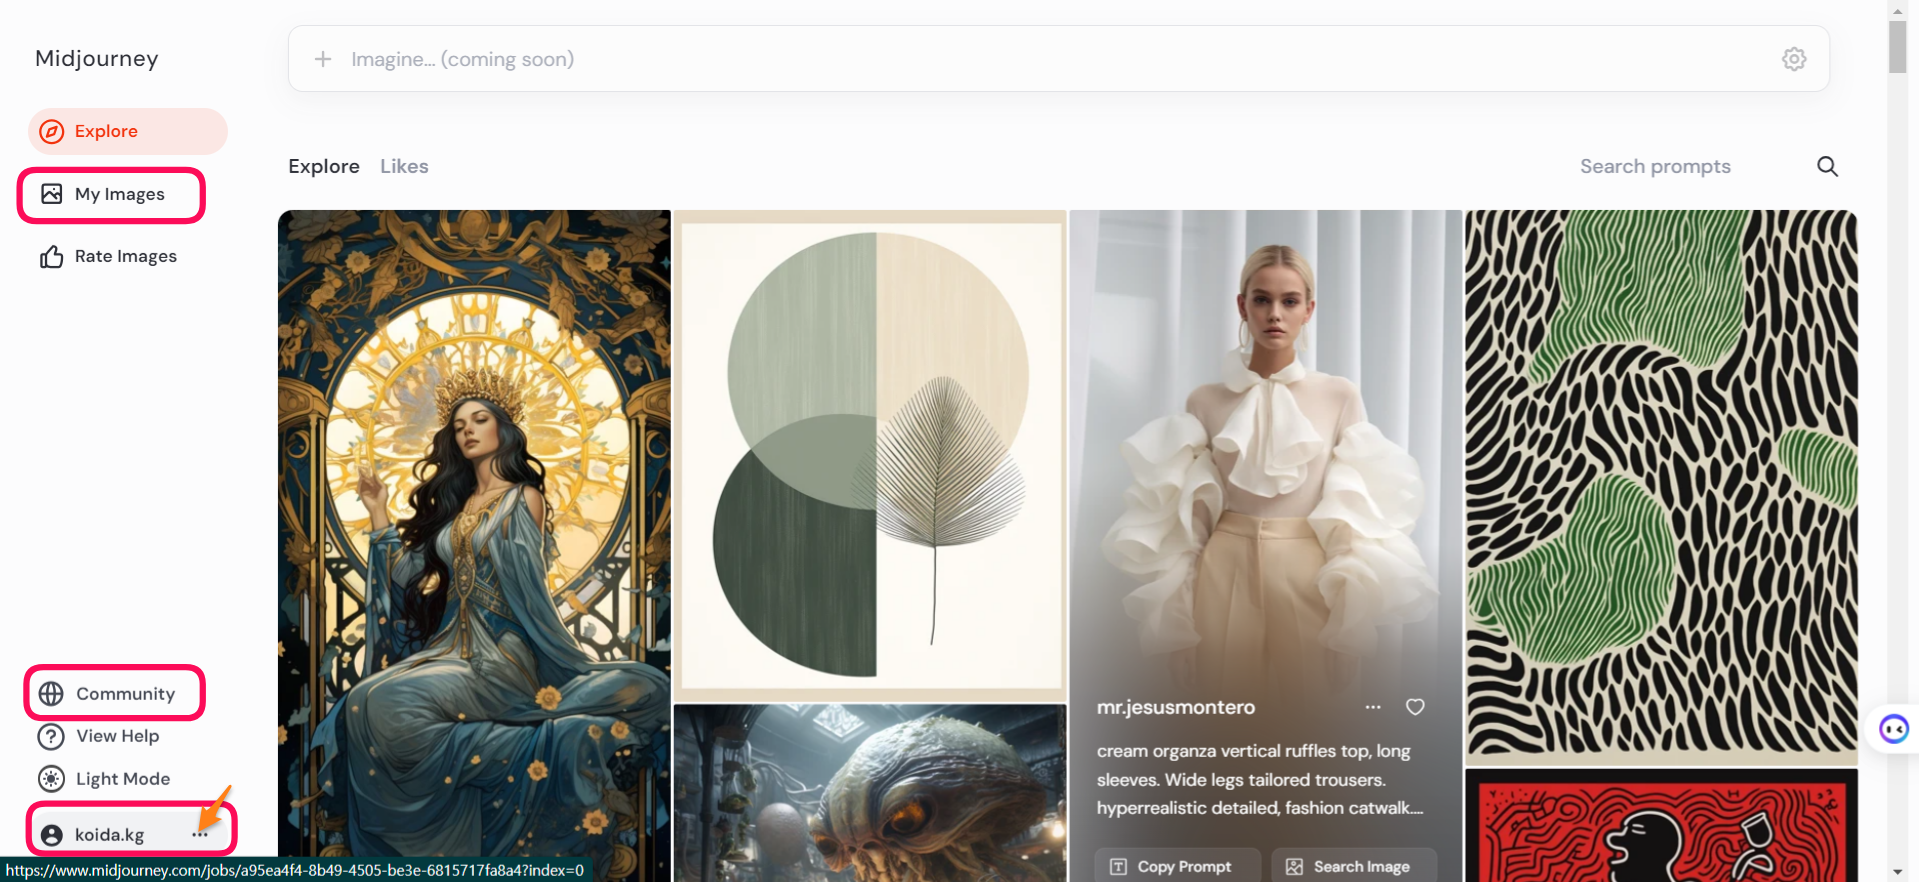The image size is (1919, 882).
Task: Click the koida.kg username text
Action: (x=110, y=835)
